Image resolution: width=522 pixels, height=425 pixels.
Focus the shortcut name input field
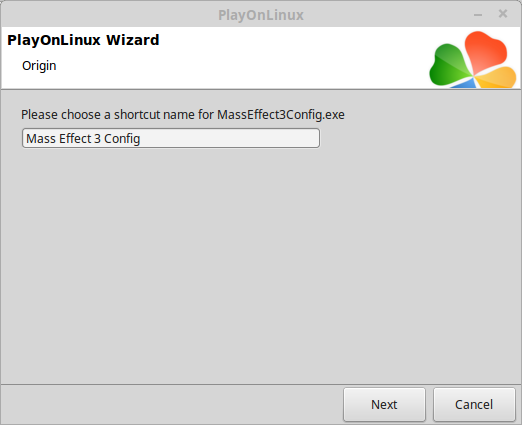(171, 138)
